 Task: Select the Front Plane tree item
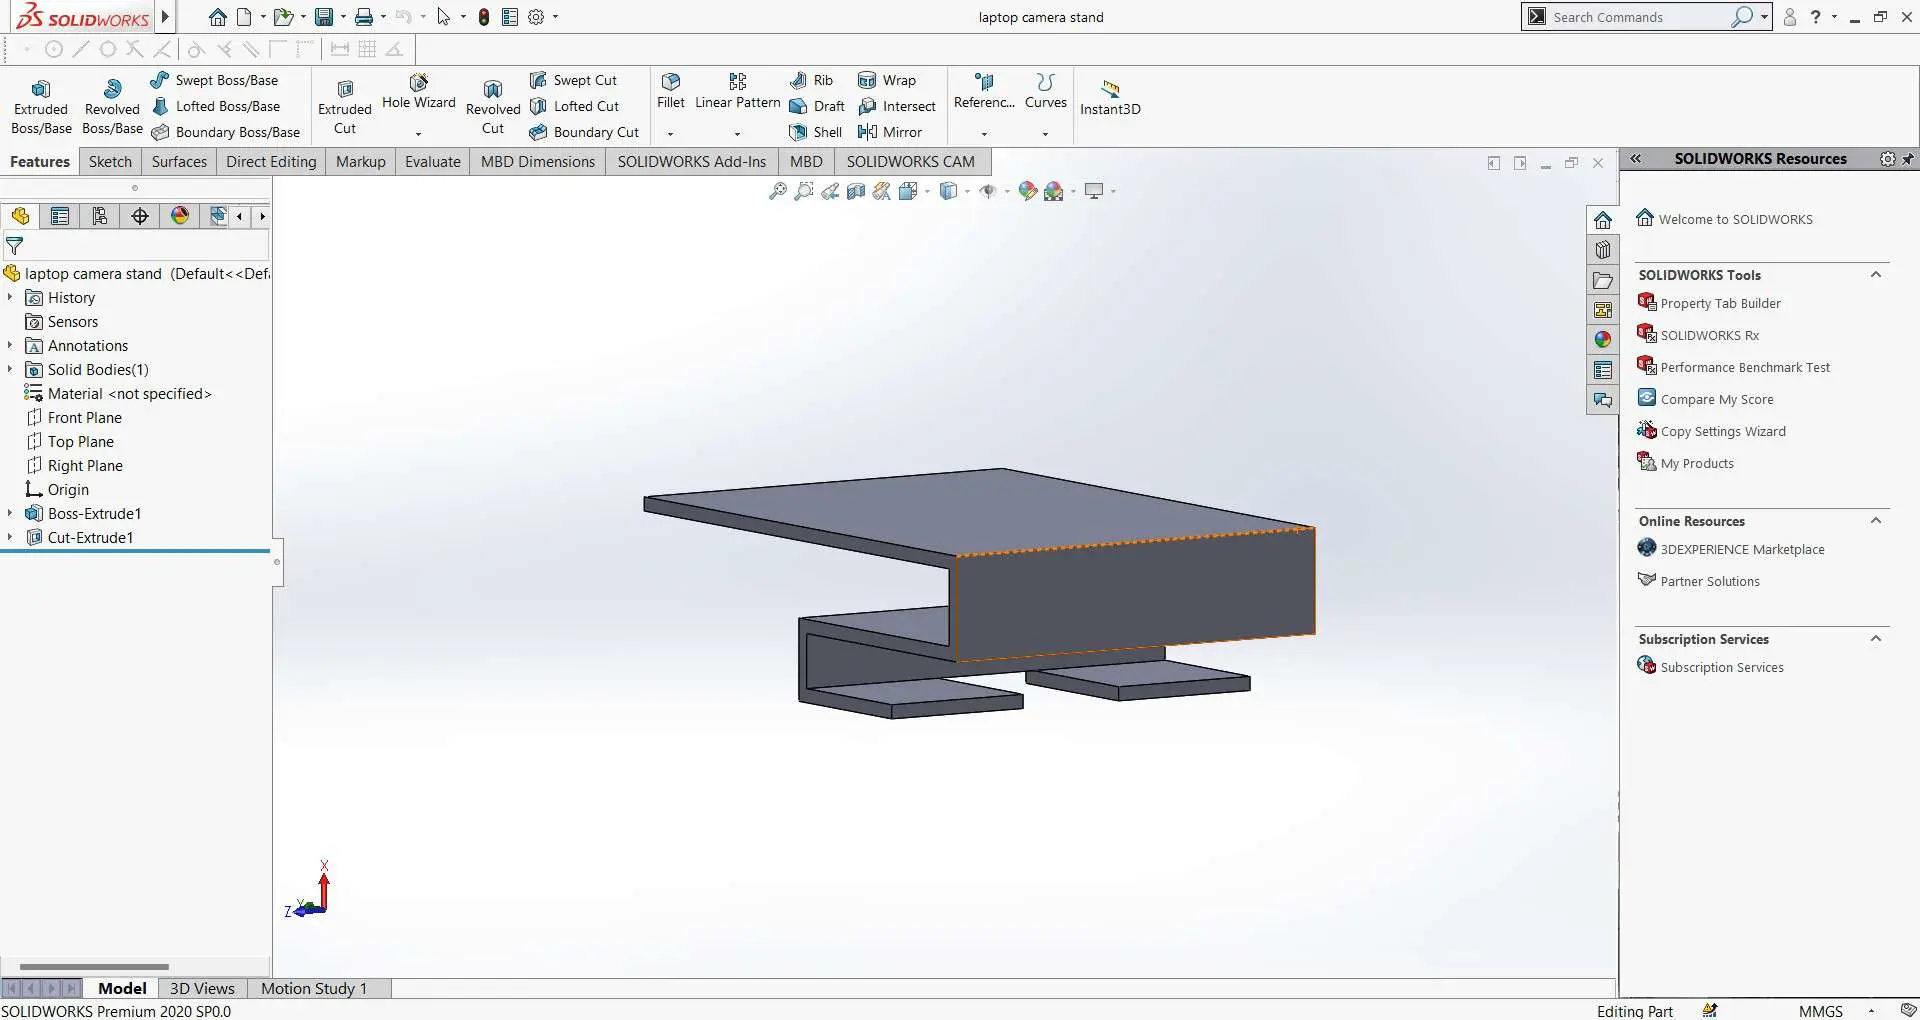pos(74,417)
